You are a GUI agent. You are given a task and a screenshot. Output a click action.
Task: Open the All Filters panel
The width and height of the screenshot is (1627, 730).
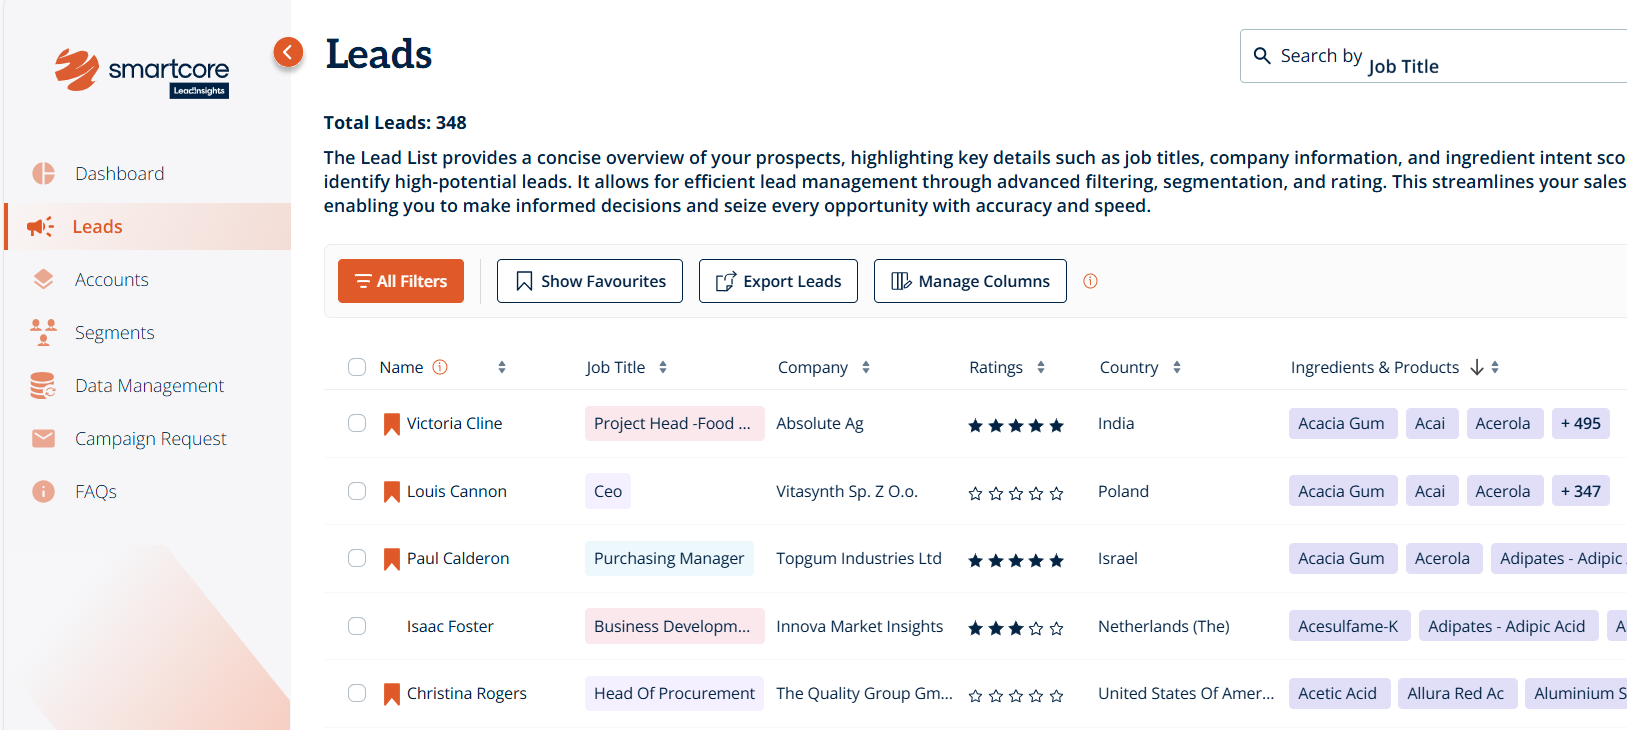tap(400, 281)
